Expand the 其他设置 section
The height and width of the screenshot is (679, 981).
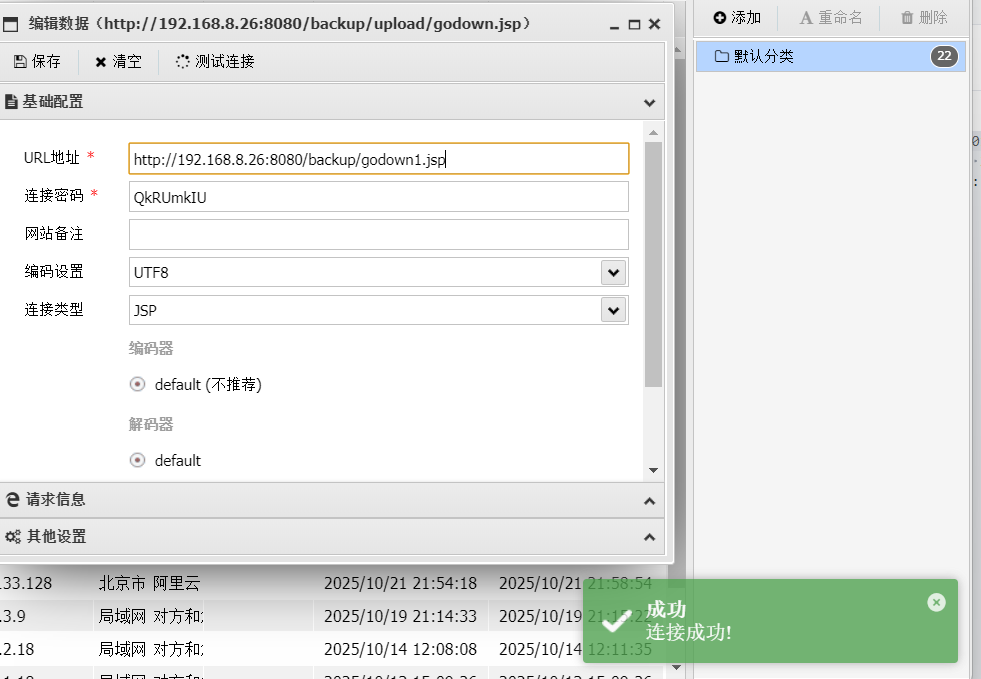[x=649, y=537]
